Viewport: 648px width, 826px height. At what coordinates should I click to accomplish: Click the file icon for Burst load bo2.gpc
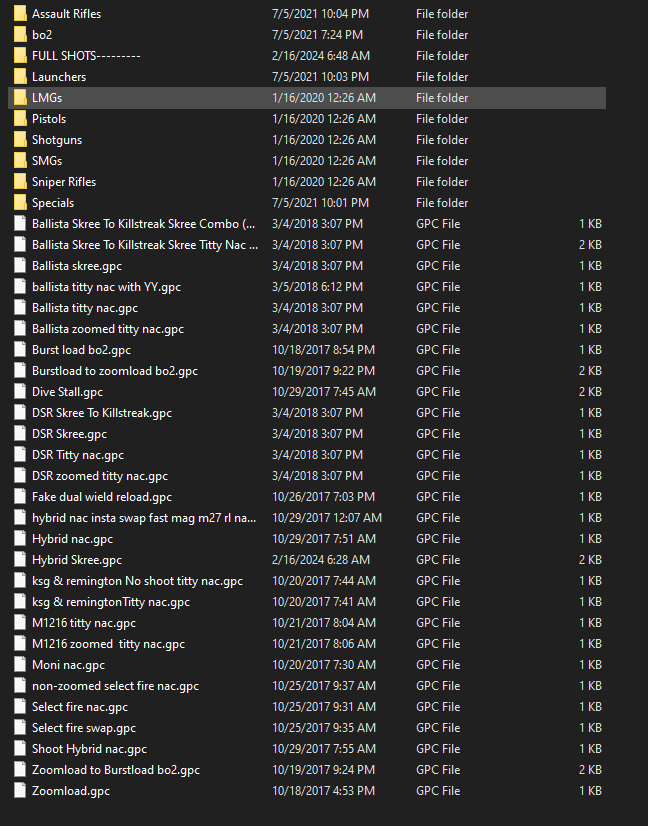click(x=20, y=350)
